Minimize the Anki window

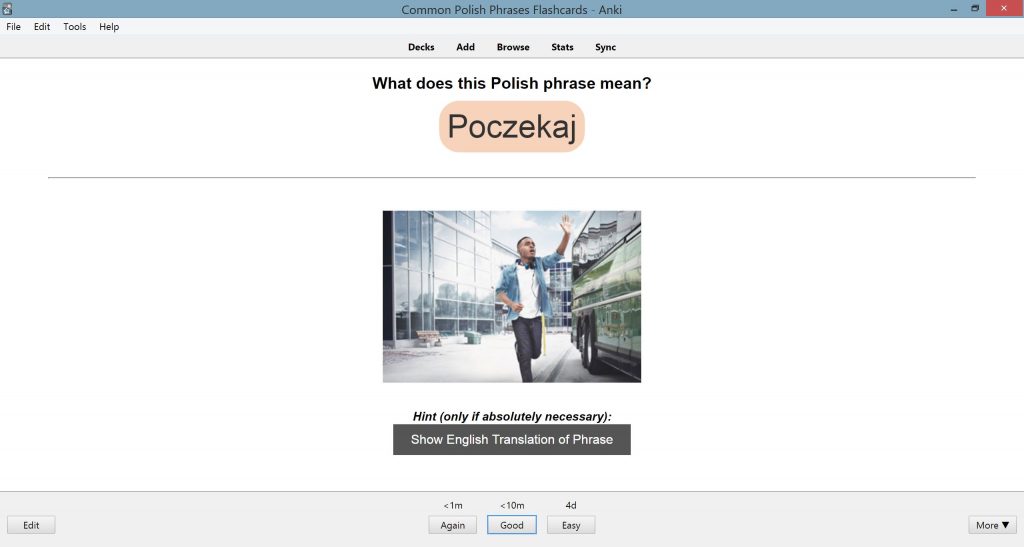(x=953, y=8)
